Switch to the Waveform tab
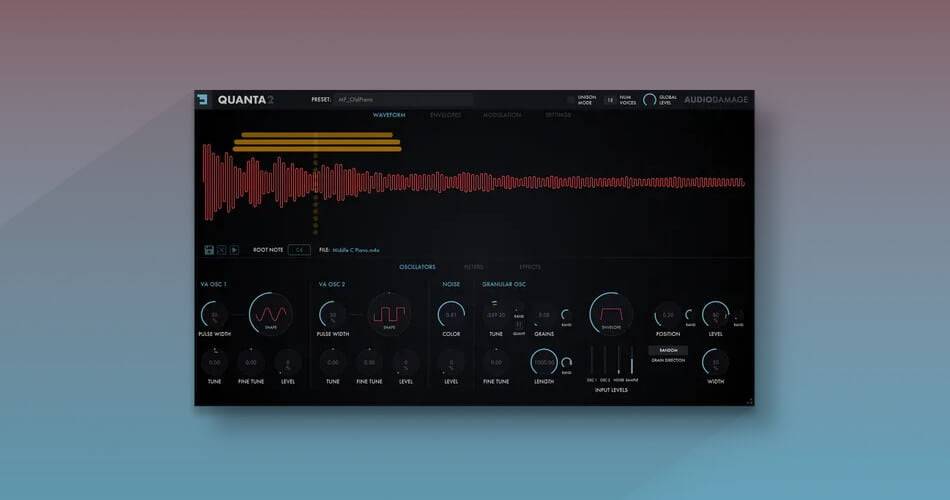Viewport: 950px width, 500px height. pyautogui.click(x=389, y=115)
